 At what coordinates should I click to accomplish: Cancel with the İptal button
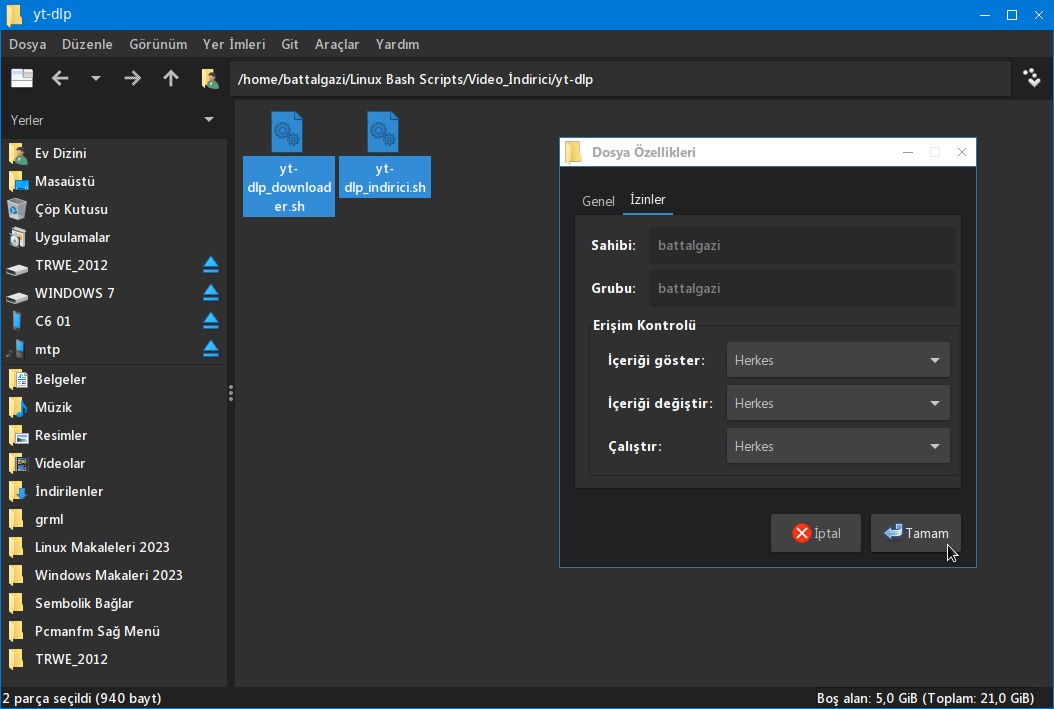click(x=816, y=533)
